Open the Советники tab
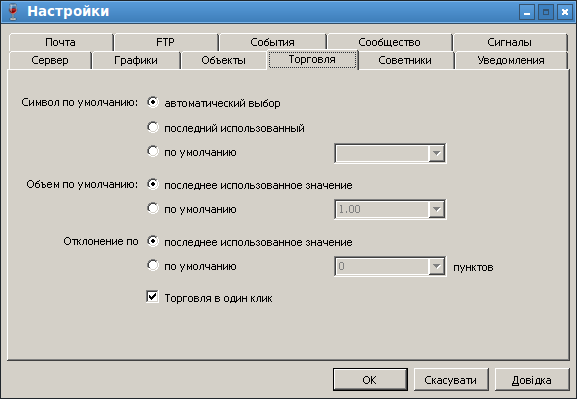This screenshot has height=399, width=577. point(405,60)
